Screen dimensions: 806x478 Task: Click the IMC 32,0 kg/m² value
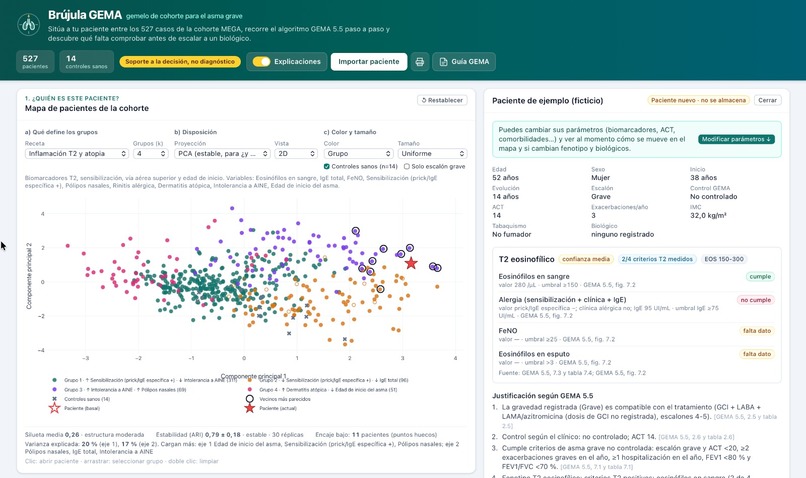[x=708, y=215]
